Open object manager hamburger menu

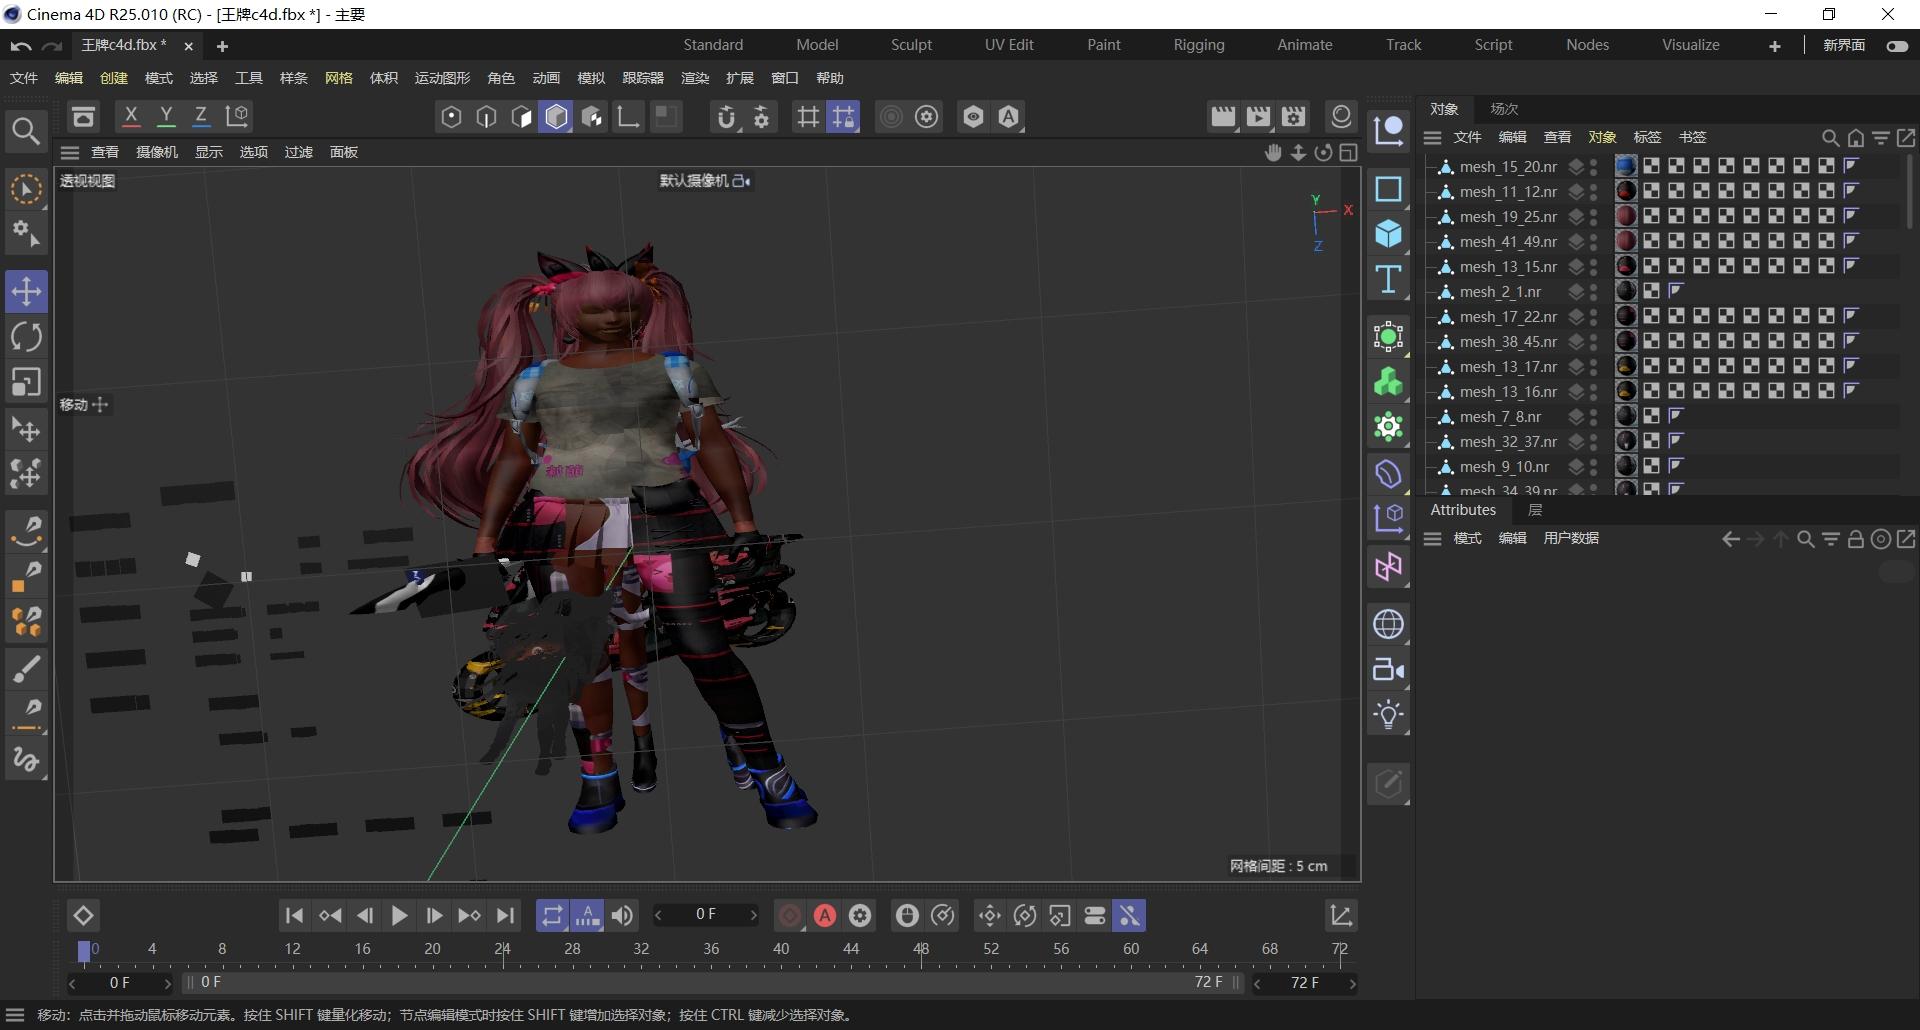pos(1432,137)
